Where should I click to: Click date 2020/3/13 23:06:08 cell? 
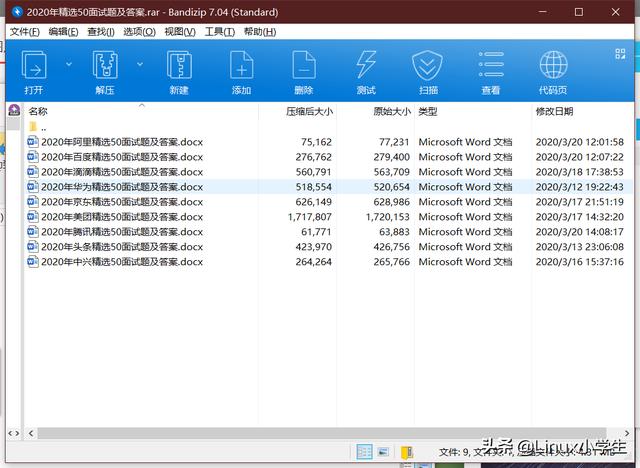tap(580, 247)
